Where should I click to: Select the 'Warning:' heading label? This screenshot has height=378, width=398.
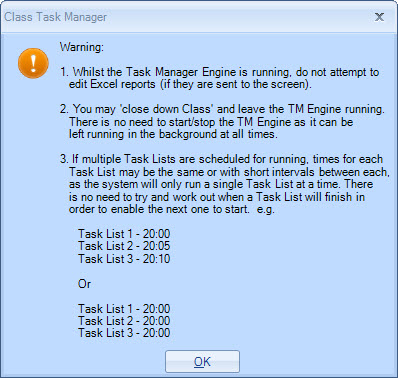coord(82,47)
